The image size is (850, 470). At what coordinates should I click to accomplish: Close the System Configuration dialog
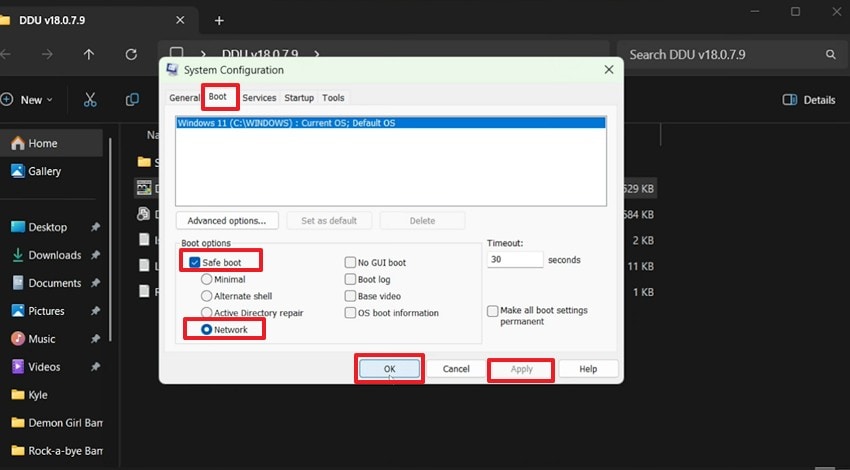click(x=609, y=70)
